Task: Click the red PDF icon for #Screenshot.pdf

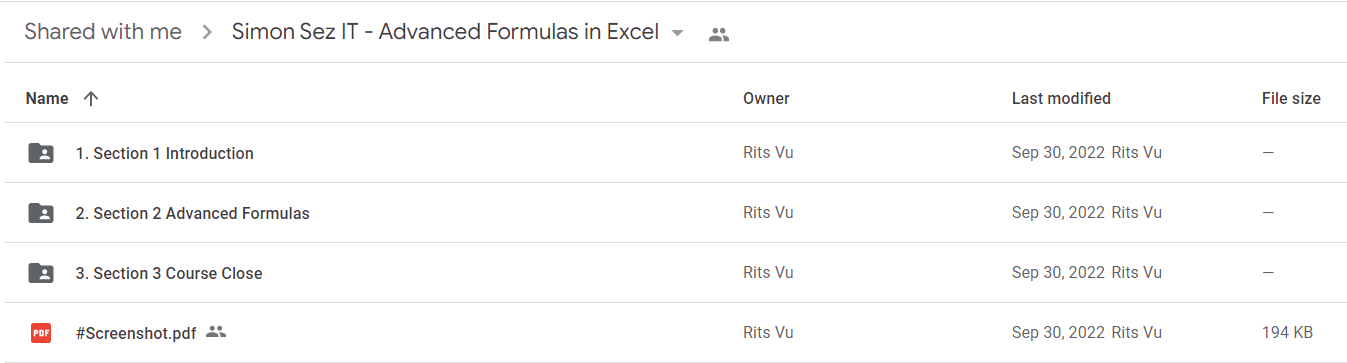Action: (41, 333)
